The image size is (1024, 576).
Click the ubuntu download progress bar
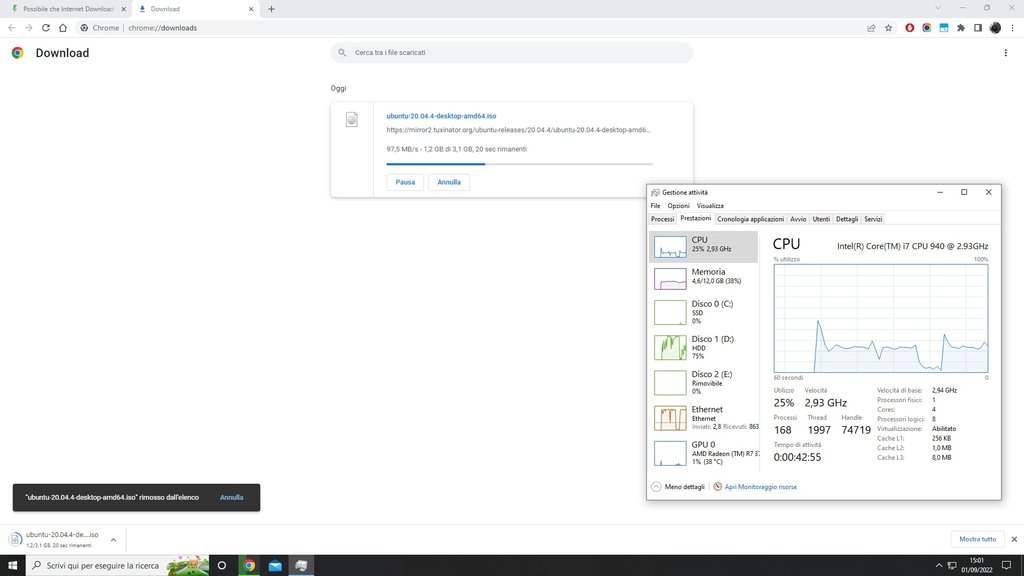pos(519,164)
